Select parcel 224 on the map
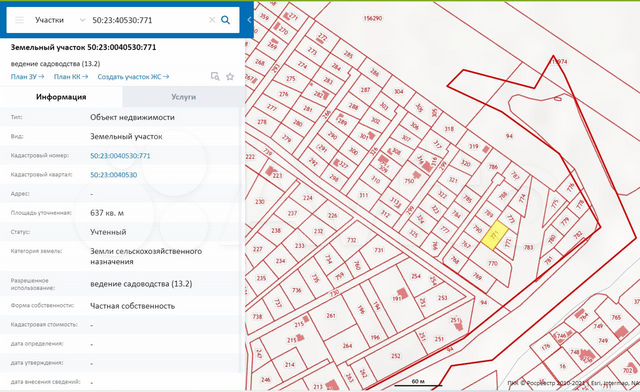This screenshot has width=640, height=392. coord(307,198)
